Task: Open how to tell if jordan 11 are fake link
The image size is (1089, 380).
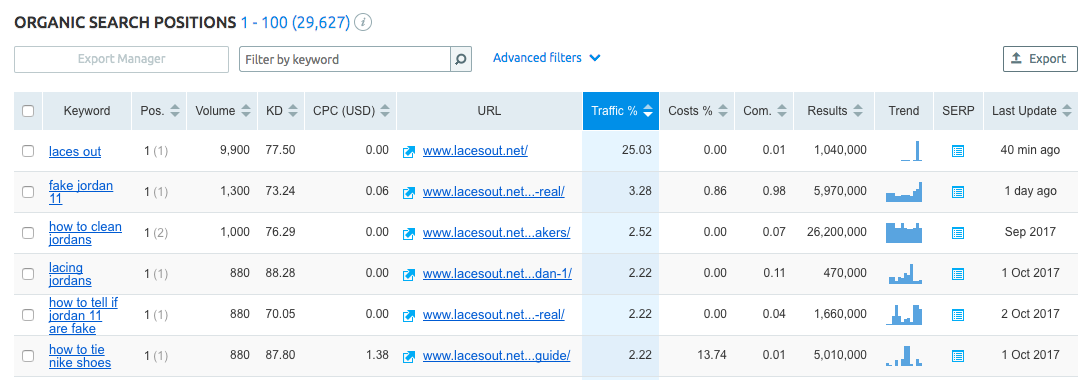Action: coord(83,315)
